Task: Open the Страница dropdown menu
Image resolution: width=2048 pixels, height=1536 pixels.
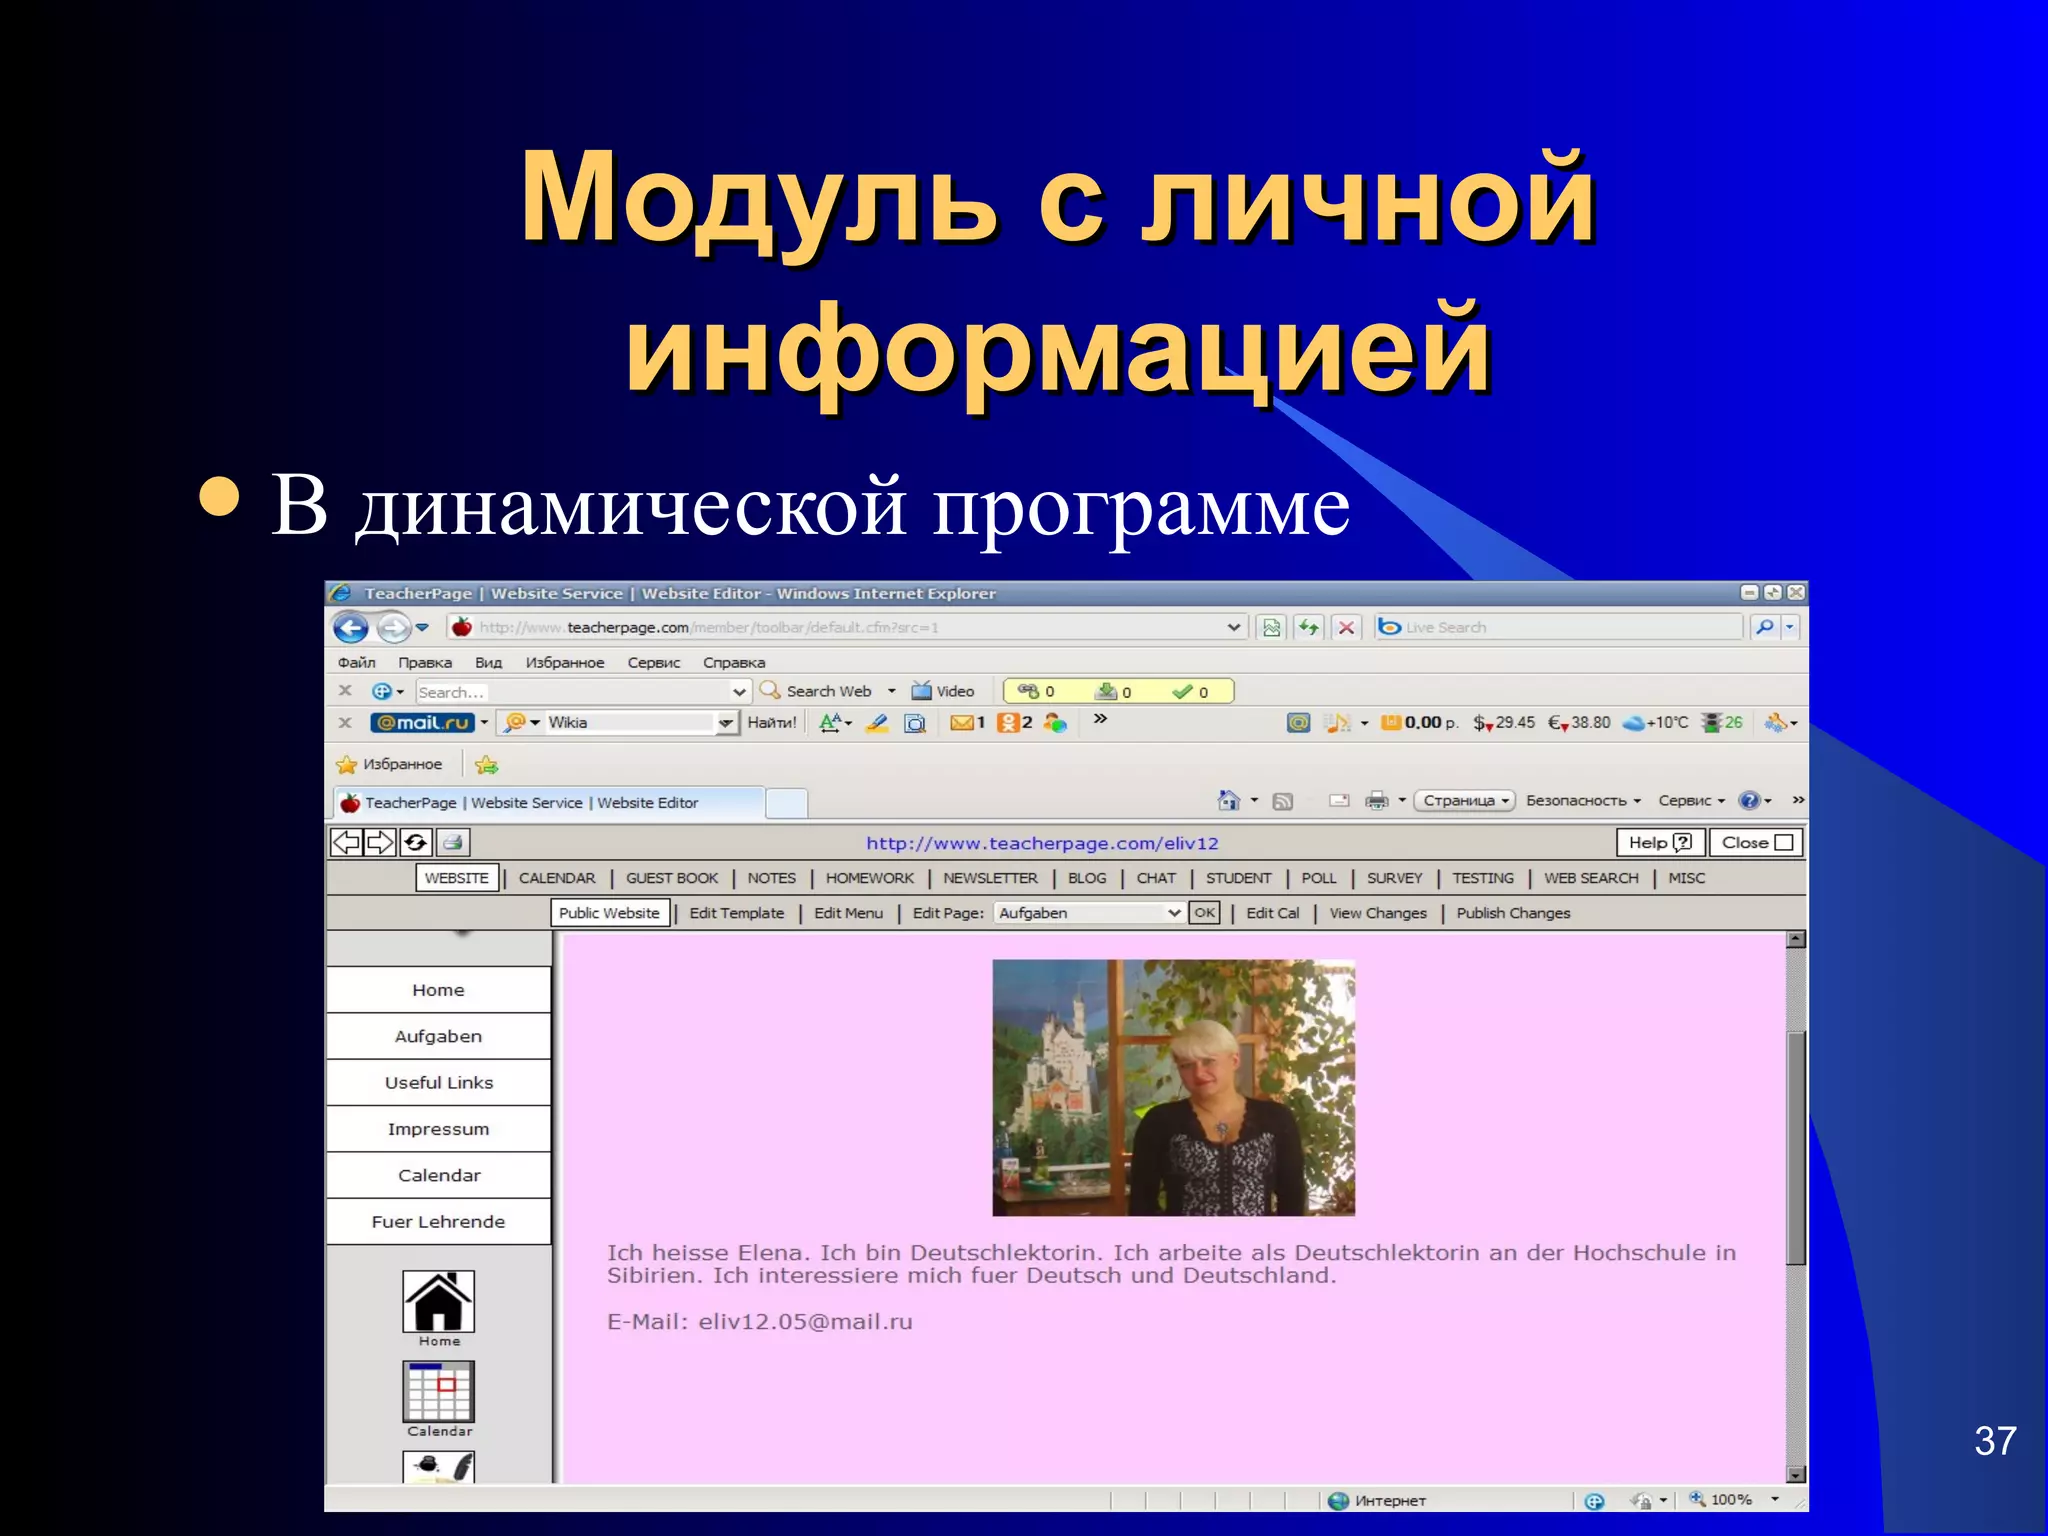Action: pyautogui.click(x=1465, y=800)
